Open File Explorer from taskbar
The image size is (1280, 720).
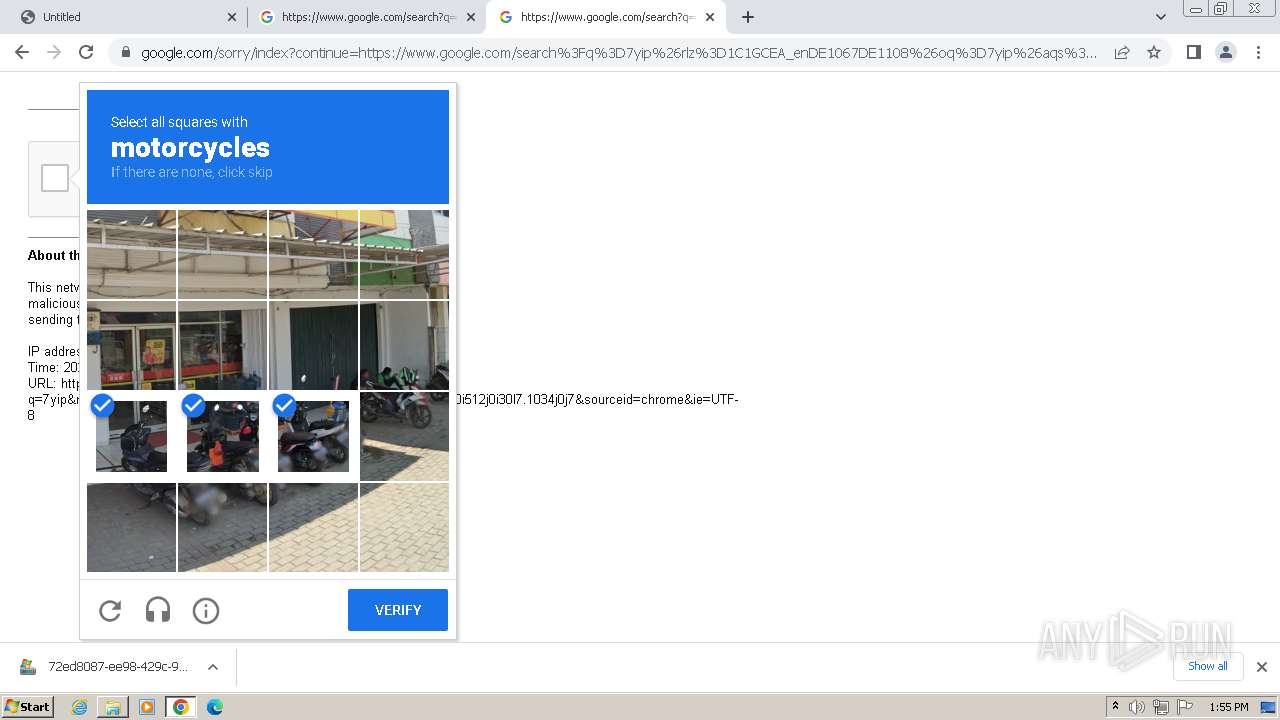point(113,707)
